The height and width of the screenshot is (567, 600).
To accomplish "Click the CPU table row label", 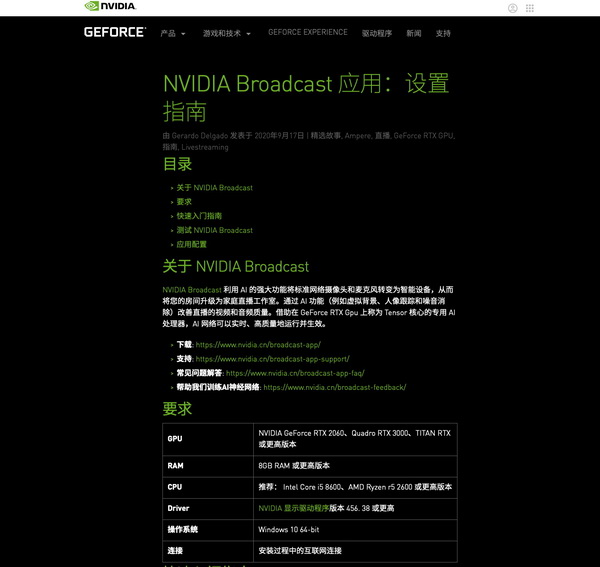I will tap(174, 487).
